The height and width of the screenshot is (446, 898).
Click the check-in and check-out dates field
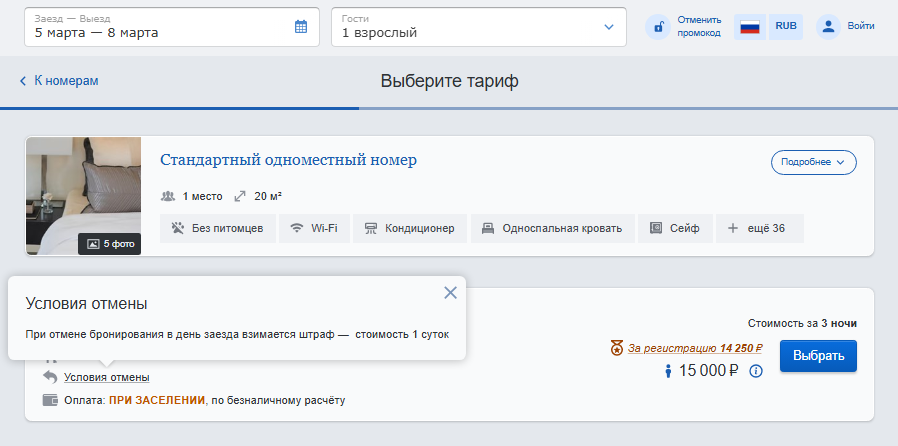pyautogui.click(x=160, y=27)
